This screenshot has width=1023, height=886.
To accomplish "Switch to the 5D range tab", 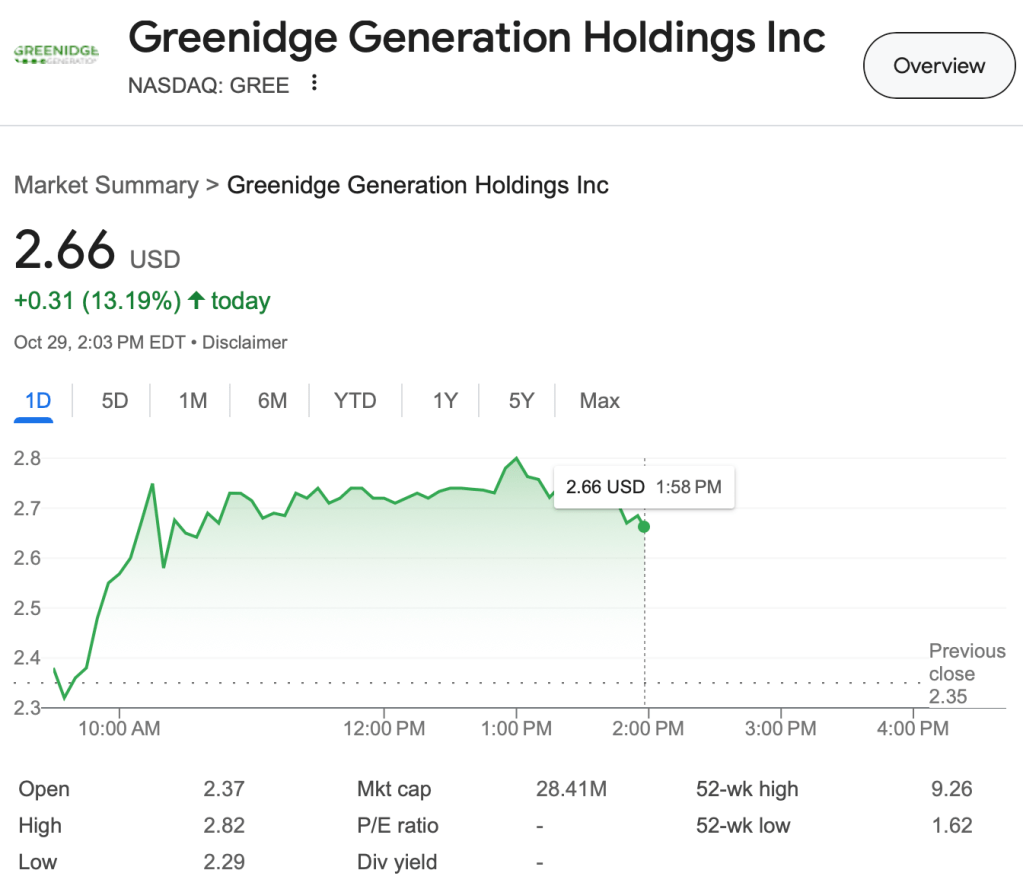I will click(x=115, y=401).
